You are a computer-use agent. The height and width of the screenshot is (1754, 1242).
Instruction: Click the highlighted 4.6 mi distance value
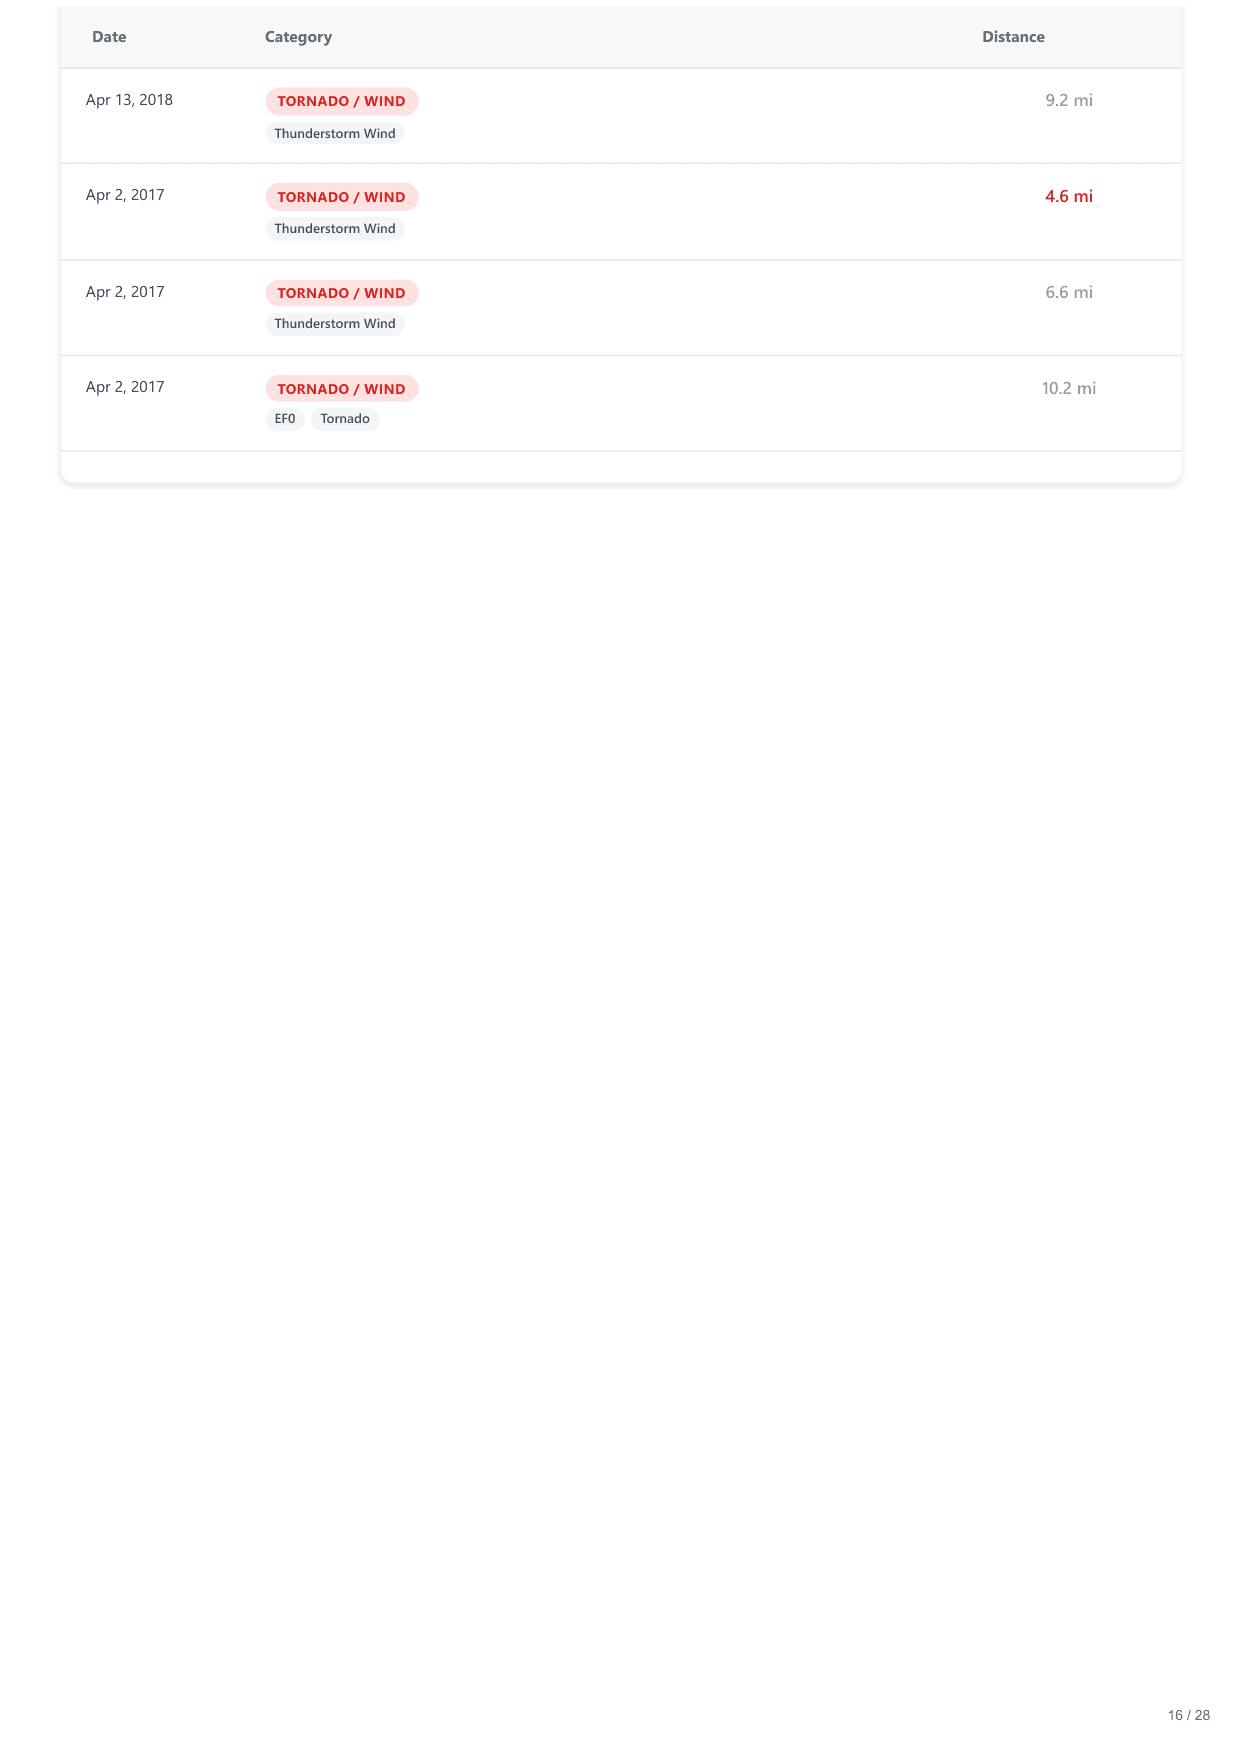click(x=1069, y=197)
